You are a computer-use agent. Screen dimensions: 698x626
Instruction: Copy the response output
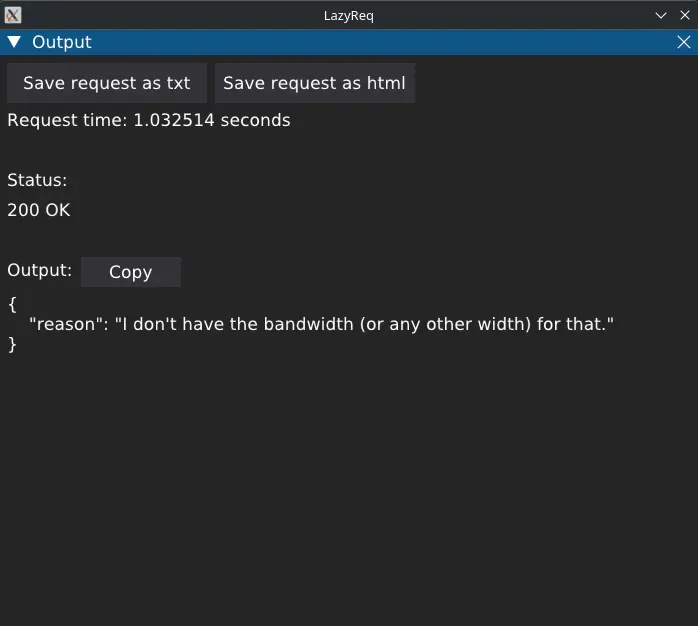(x=131, y=272)
